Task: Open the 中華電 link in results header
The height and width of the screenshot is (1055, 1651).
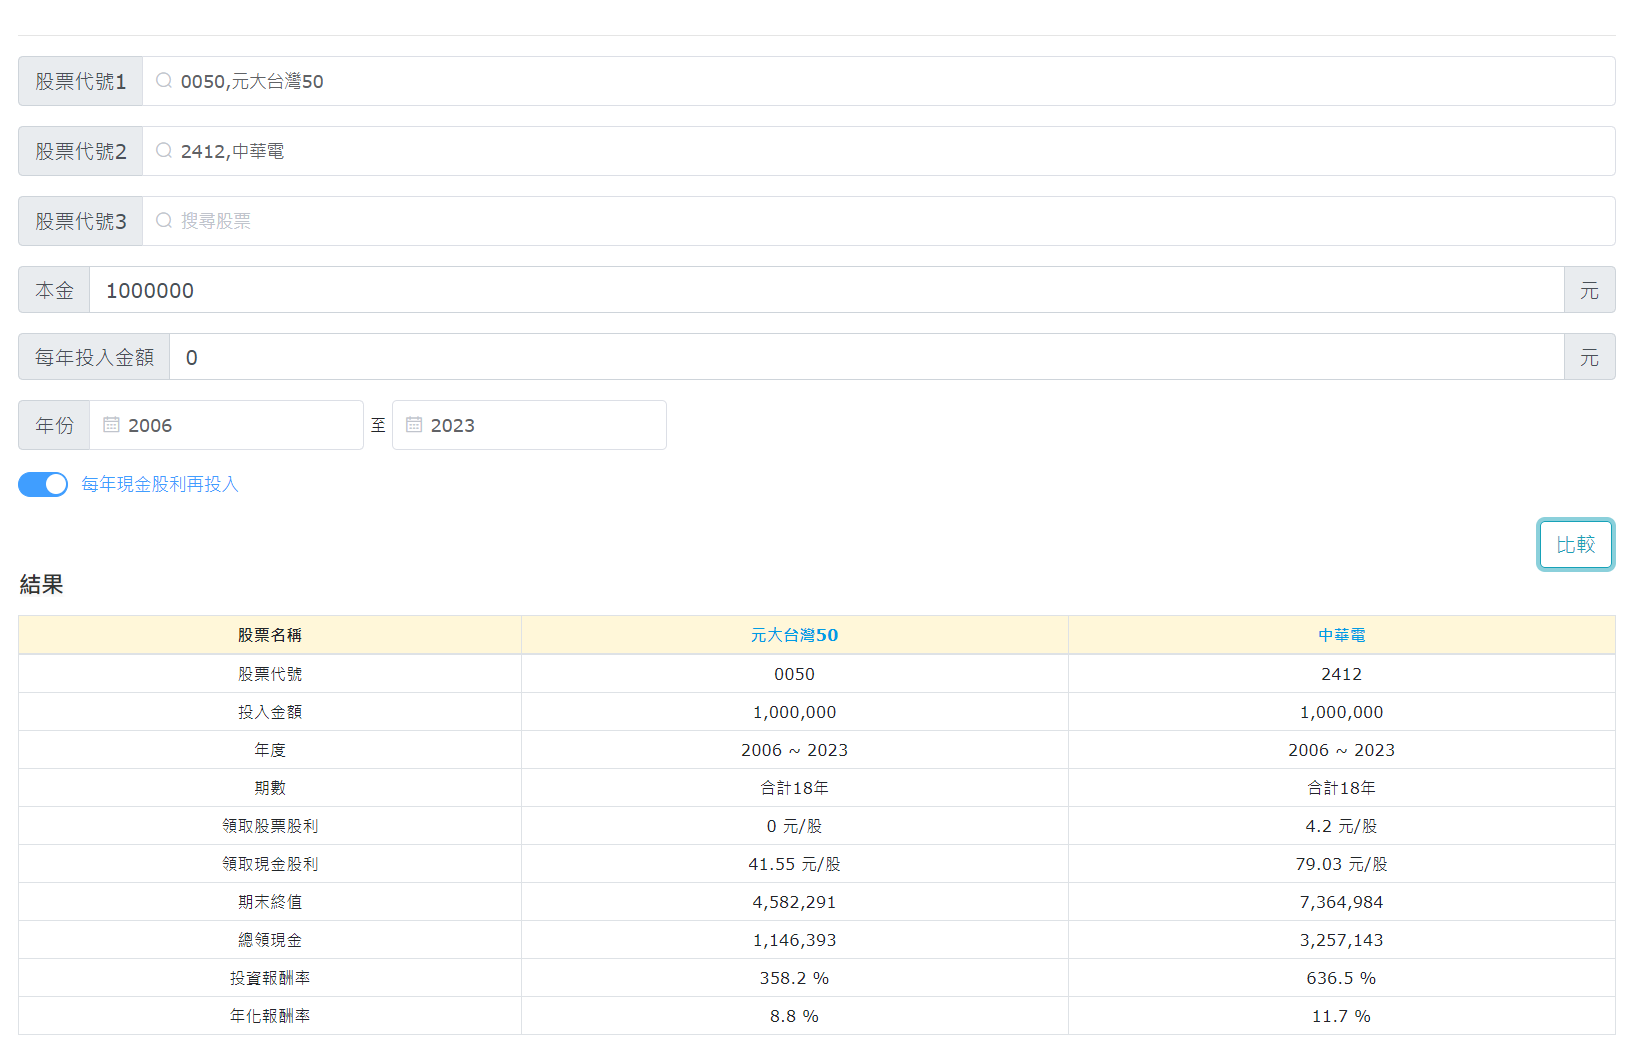Action: (x=1341, y=635)
